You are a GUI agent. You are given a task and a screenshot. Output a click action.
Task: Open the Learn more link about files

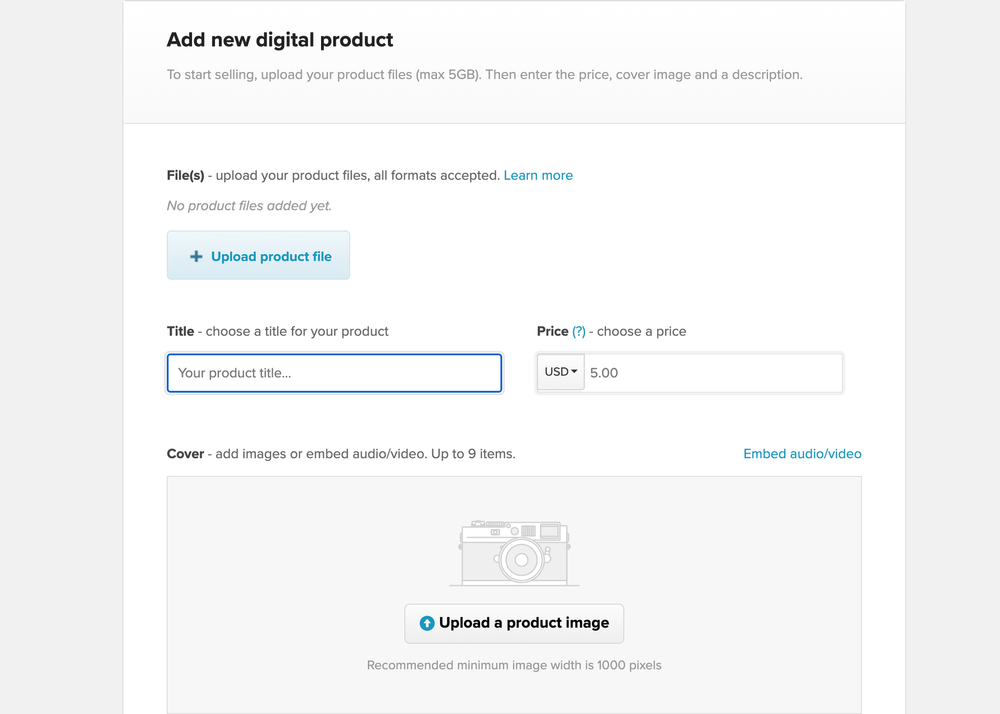[x=538, y=175]
